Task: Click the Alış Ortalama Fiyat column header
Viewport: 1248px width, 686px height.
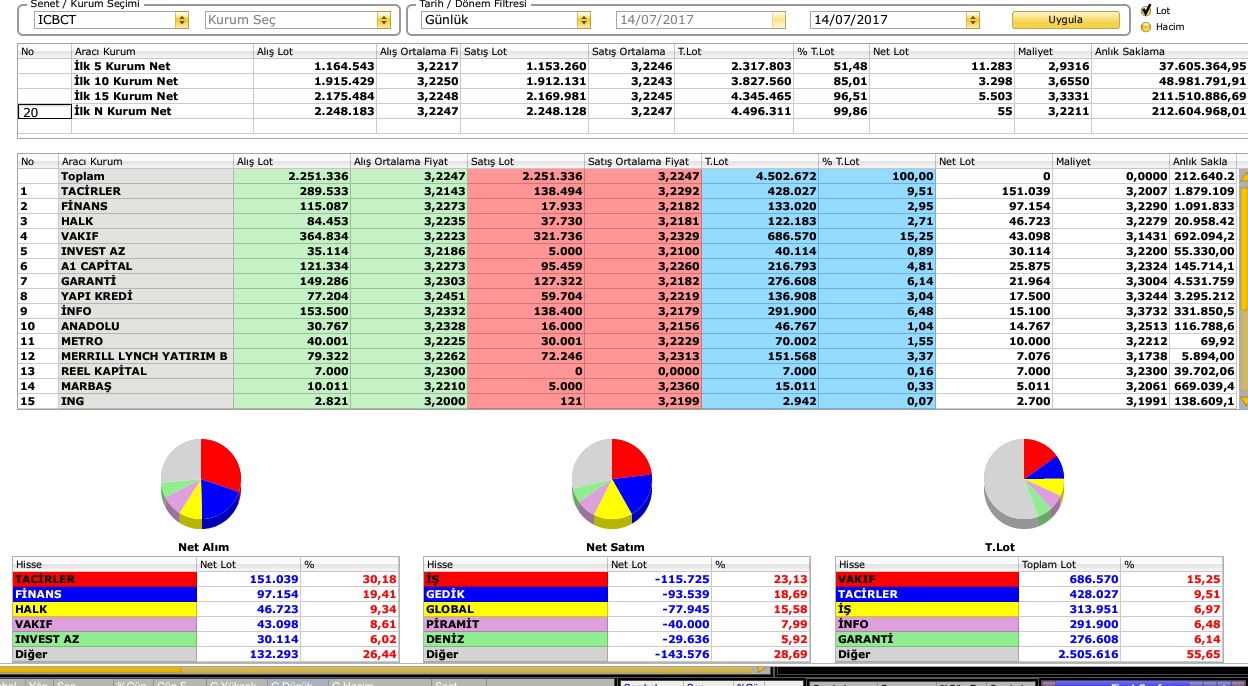Action: click(x=408, y=161)
